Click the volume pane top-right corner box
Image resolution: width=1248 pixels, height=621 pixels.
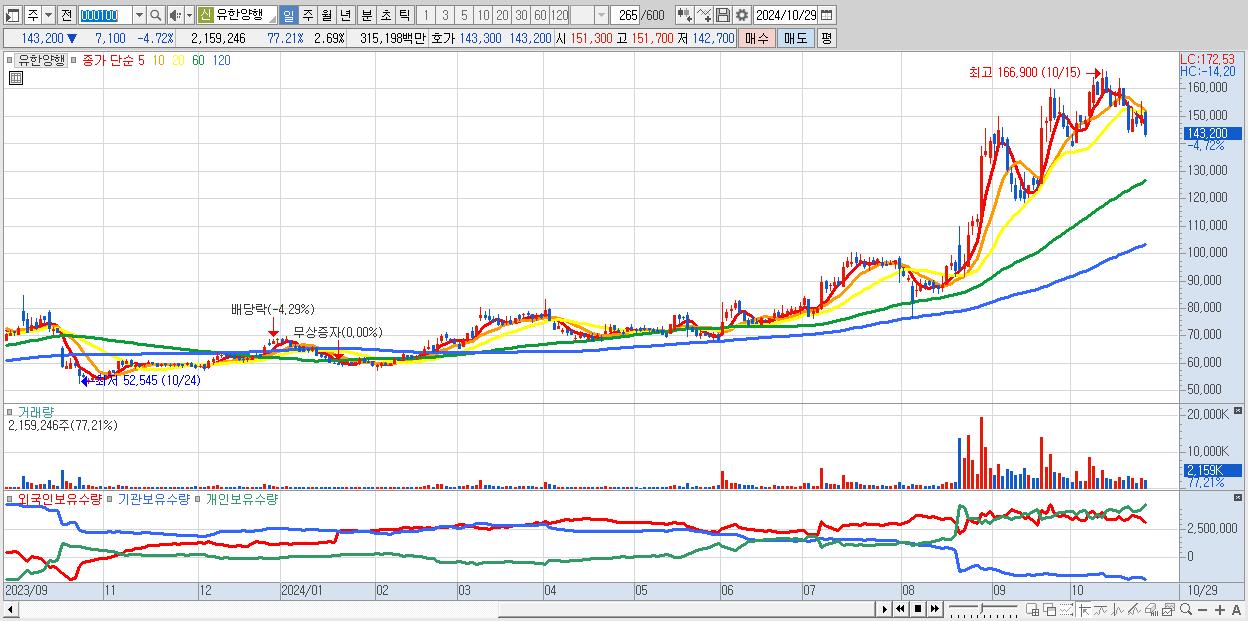1240,409
